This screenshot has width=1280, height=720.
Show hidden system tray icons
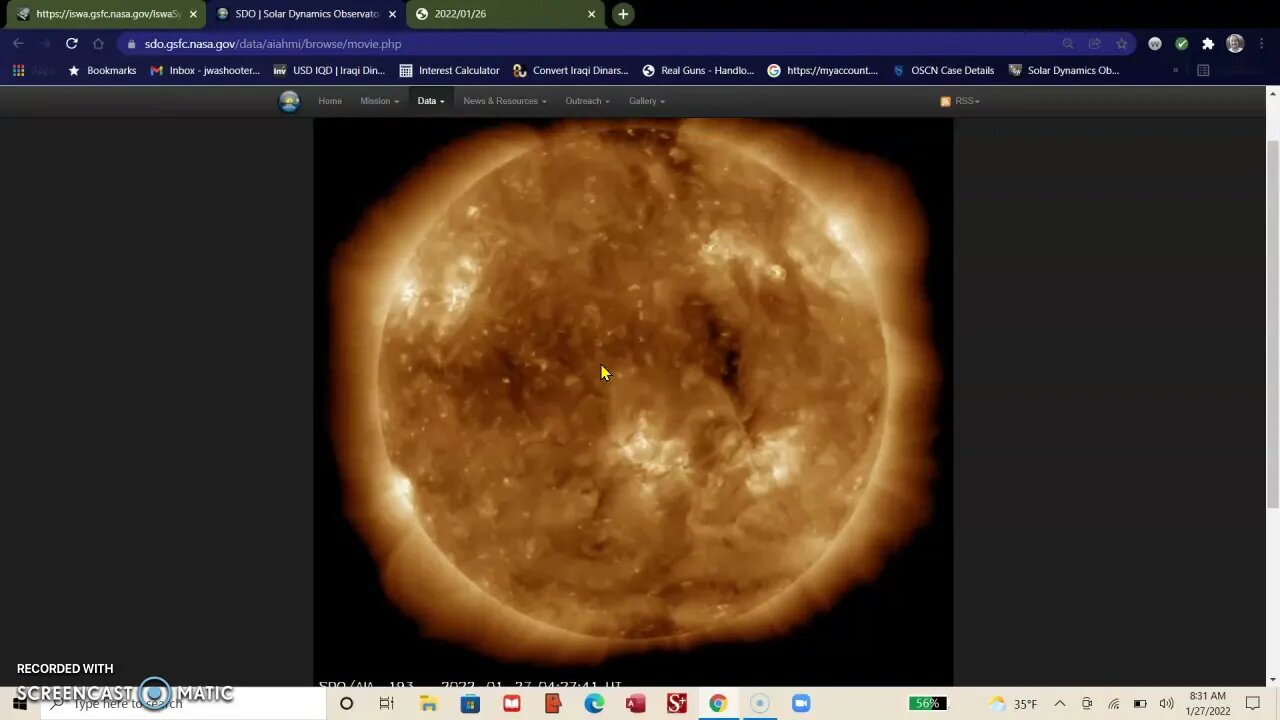click(1060, 704)
